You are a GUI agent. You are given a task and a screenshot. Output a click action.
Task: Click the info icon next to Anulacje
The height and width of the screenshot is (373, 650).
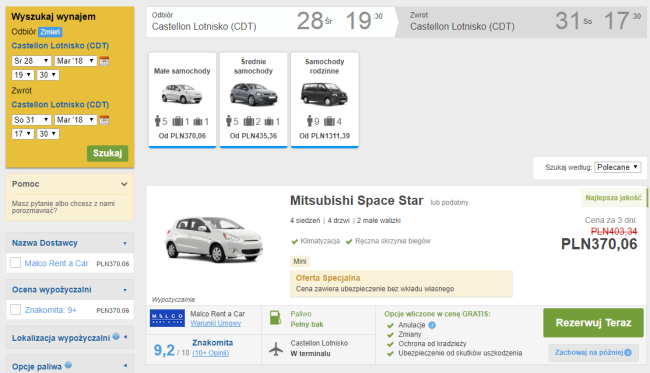[432, 325]
